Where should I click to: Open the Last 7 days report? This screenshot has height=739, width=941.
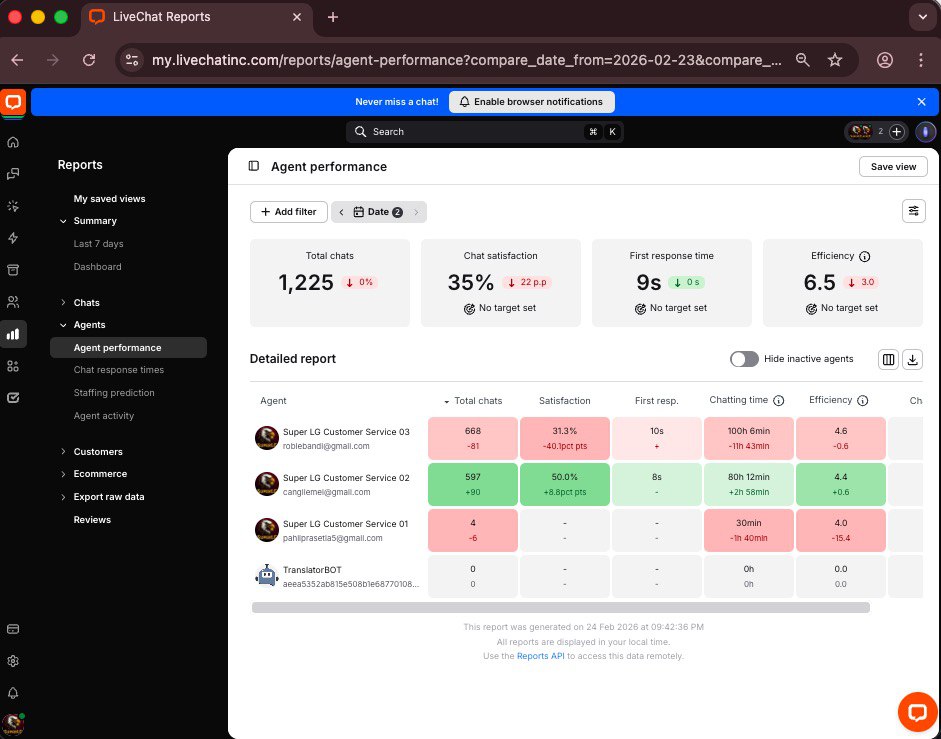coord(98,244)
